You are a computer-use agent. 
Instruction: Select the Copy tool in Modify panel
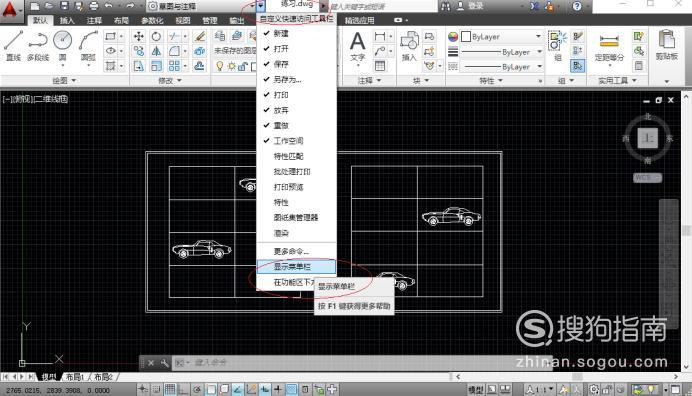click(x=139, y=51)
